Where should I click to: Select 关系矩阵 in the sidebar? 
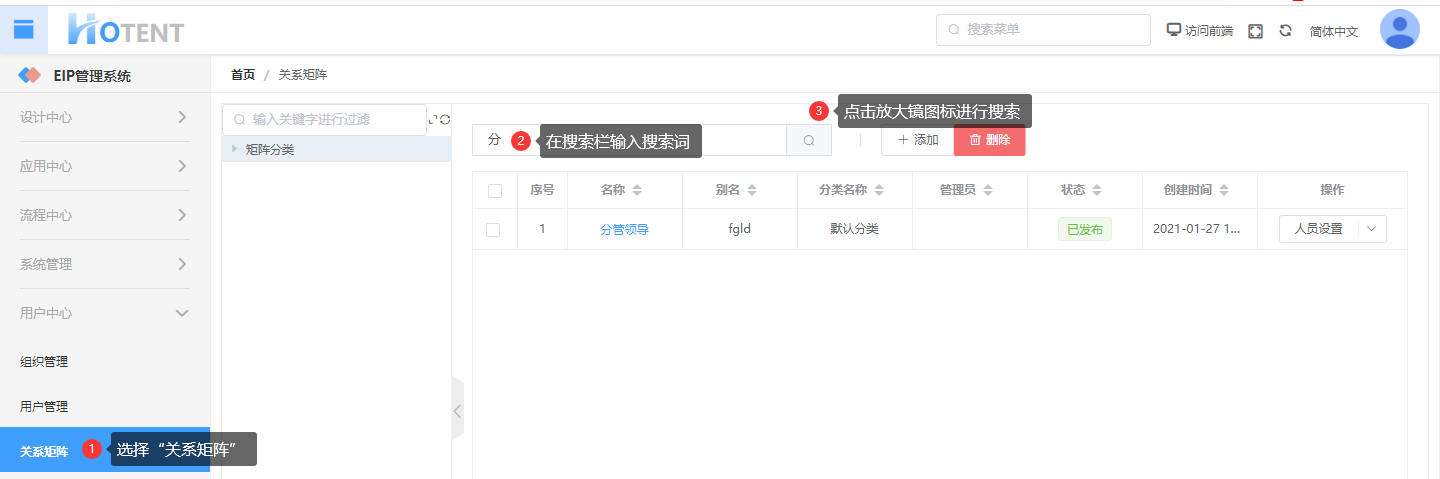pyautogui.click(x=105, y=452)
